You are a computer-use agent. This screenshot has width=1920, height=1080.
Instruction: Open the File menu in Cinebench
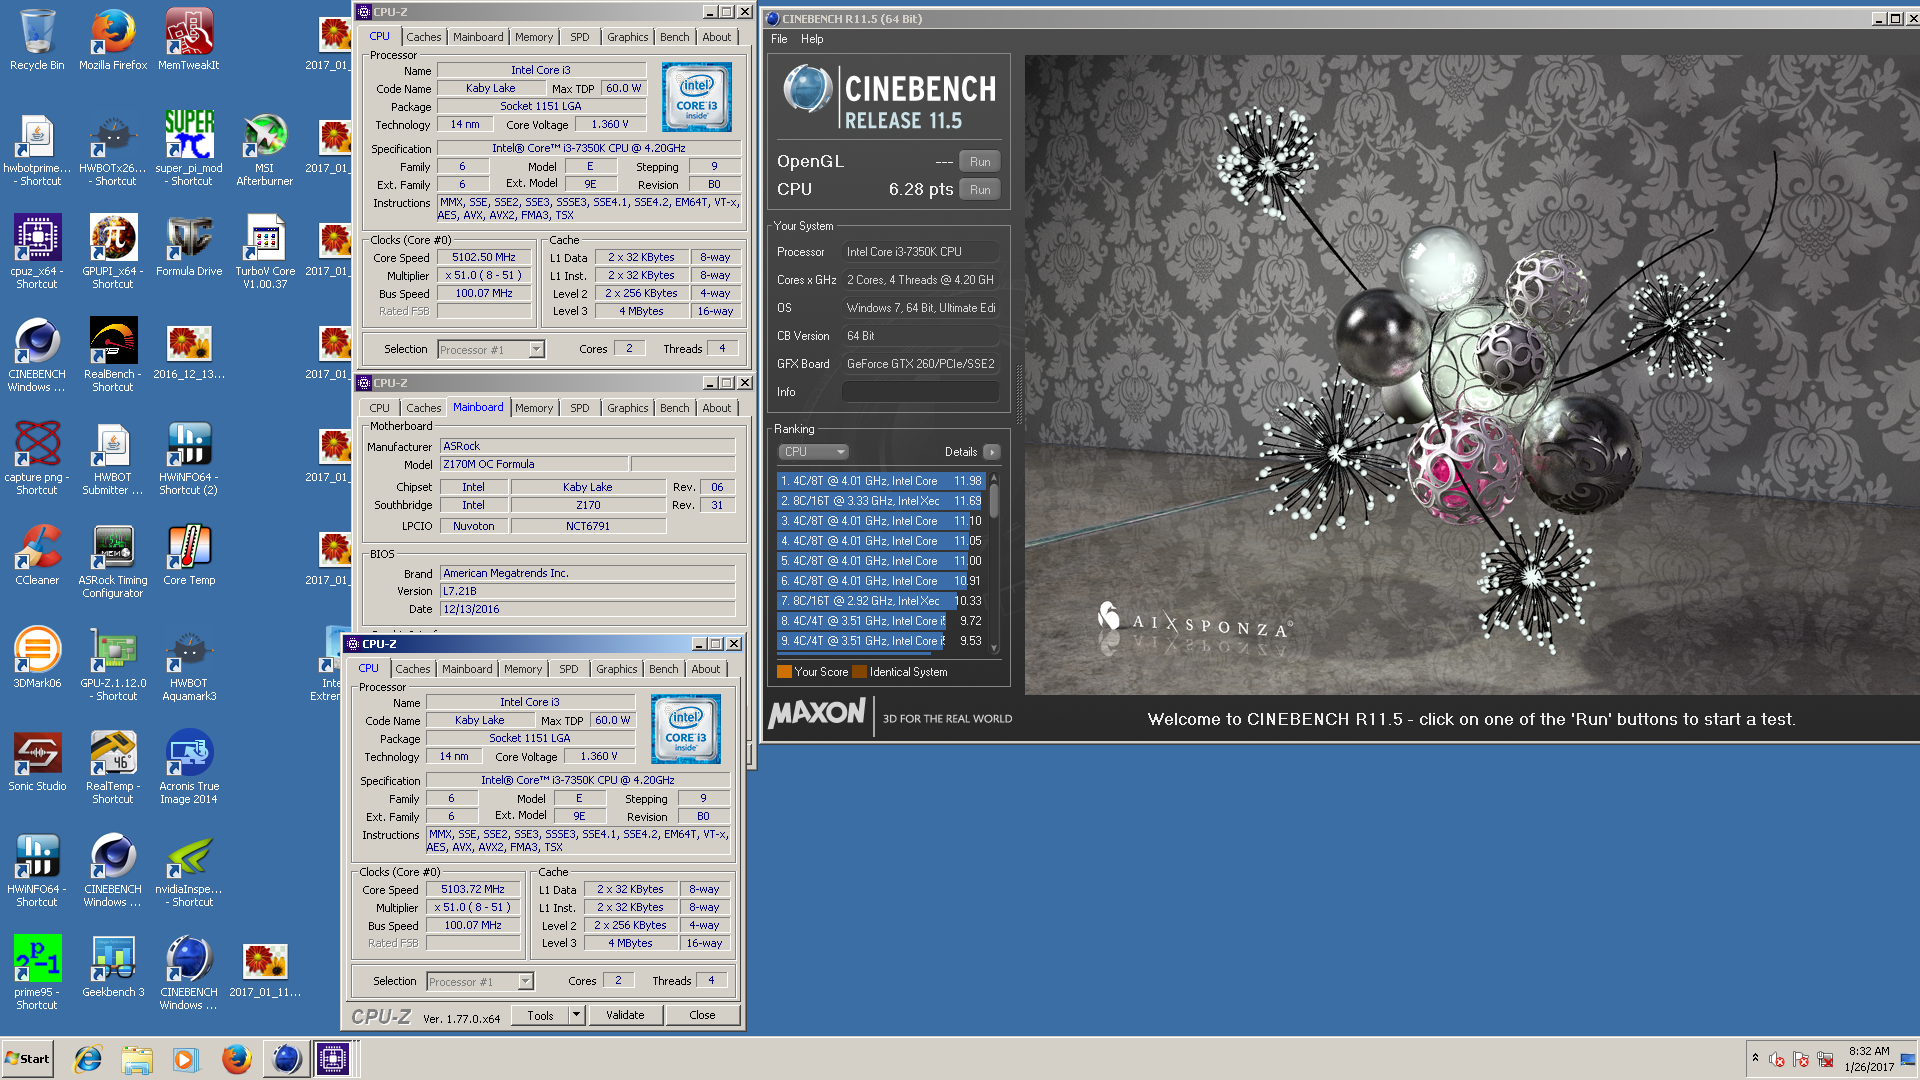779,39
